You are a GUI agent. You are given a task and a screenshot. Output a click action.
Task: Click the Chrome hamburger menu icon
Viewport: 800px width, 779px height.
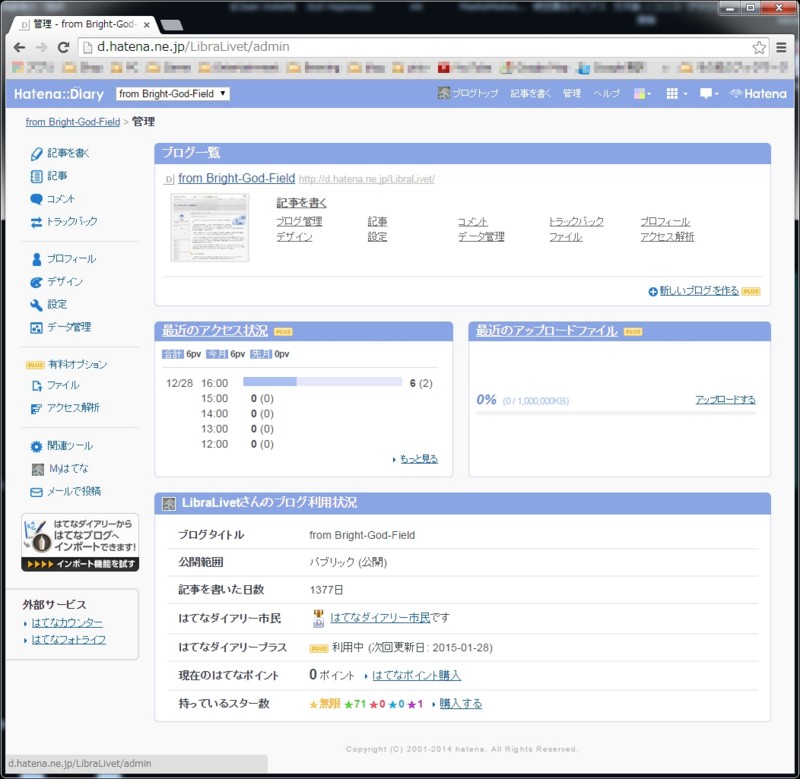[781, 47]
